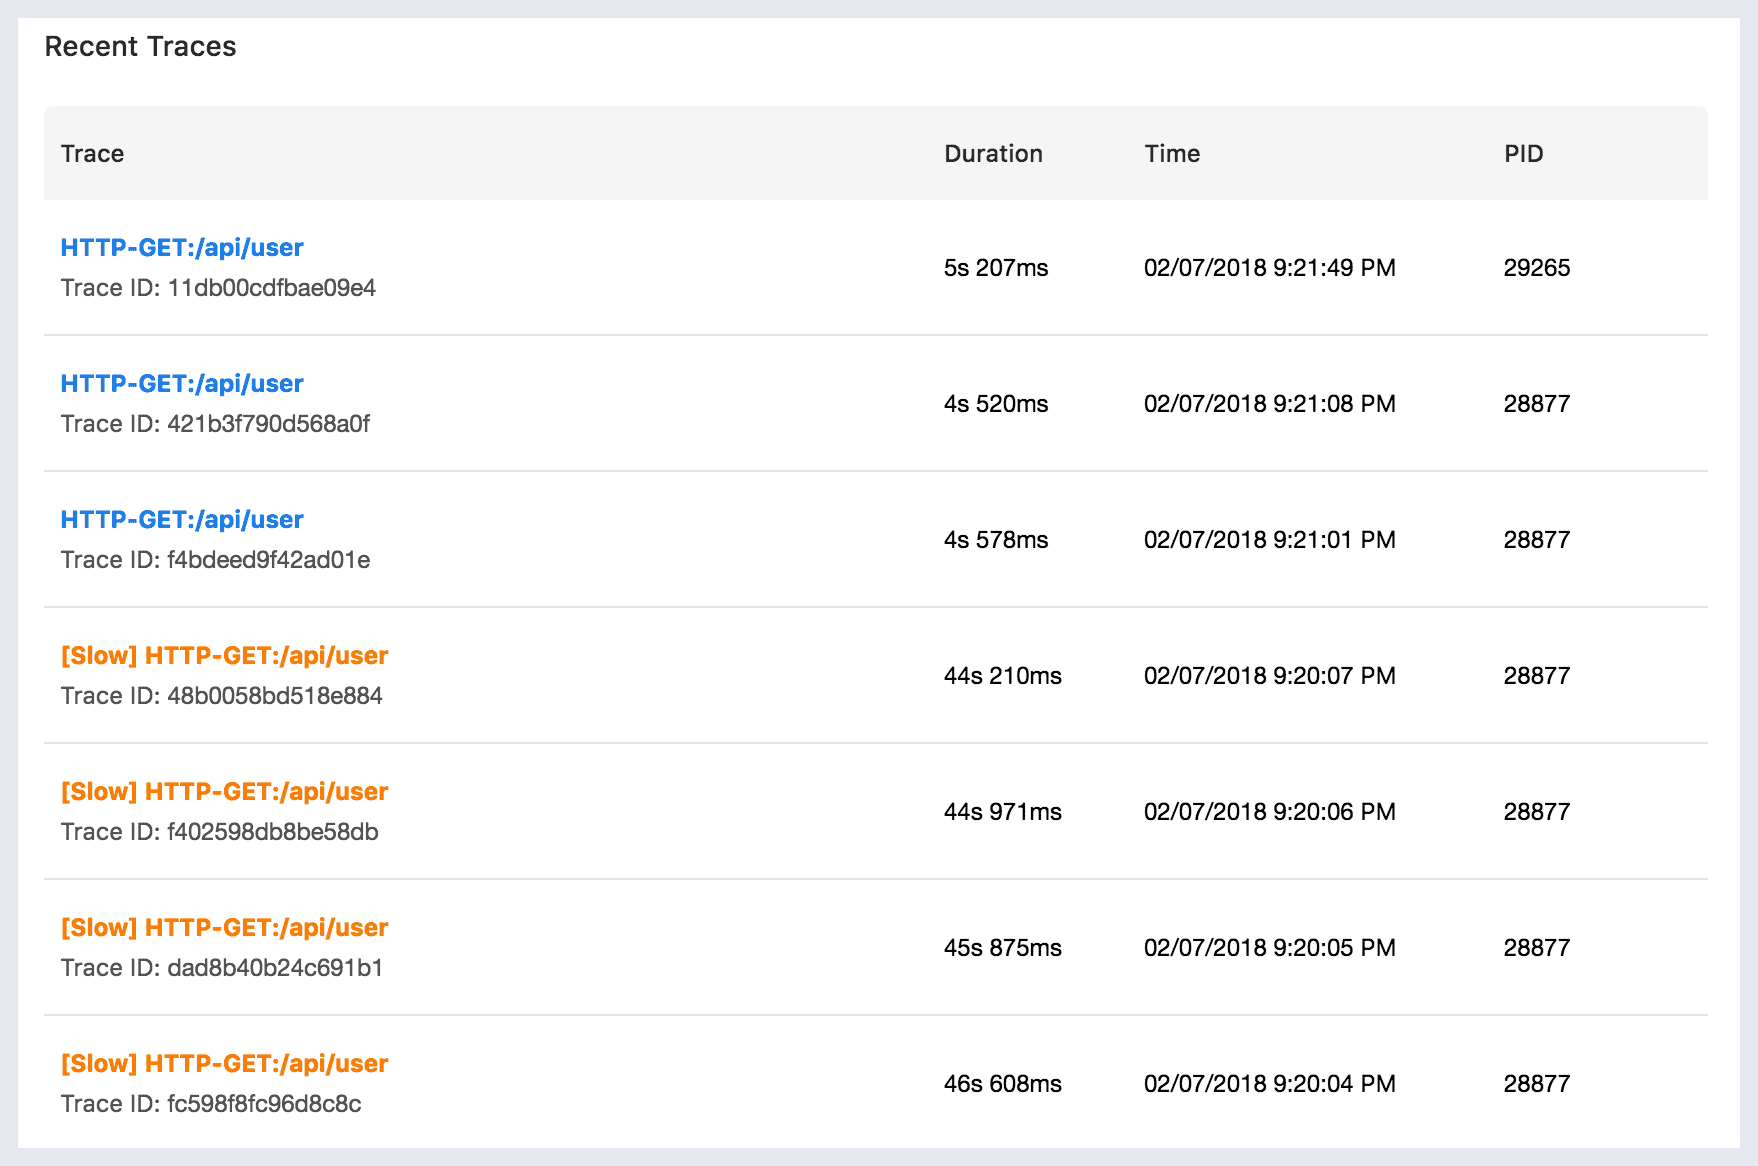This screenshot has width=1758, height=1166.
Task: Click duration value 46s 608ms
Action: 1003,1084
